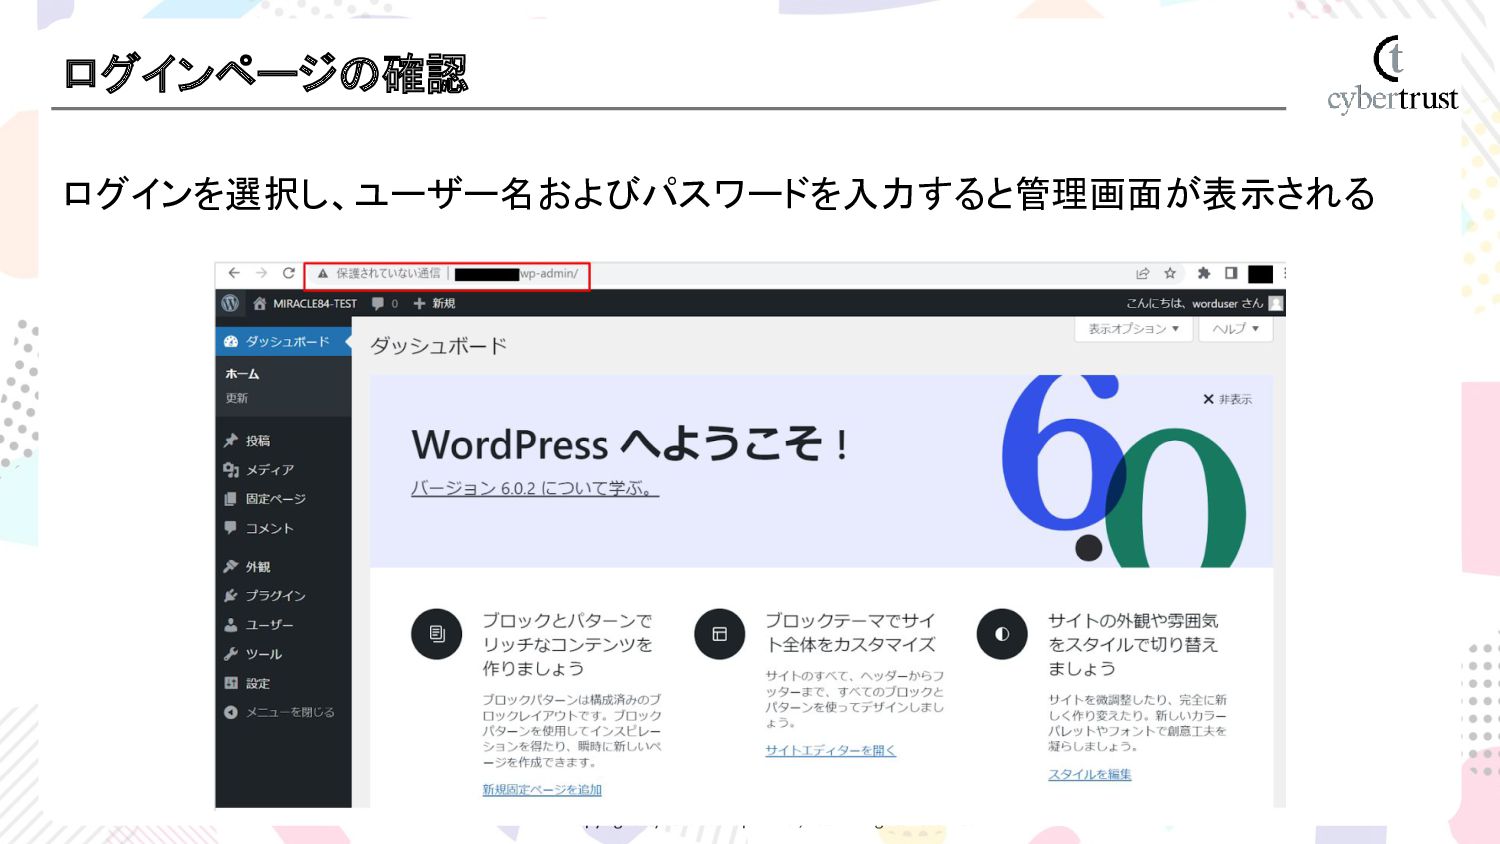Click the スタイルを編集 link
This screenshot has width=1500, height=844.
1090,774
